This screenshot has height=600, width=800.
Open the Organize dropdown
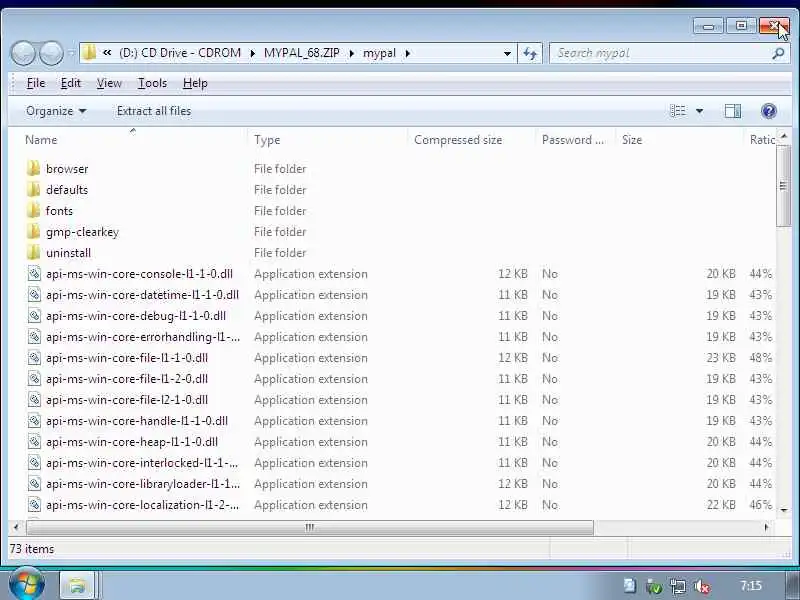pyautogui.click(x=56, y=111)
